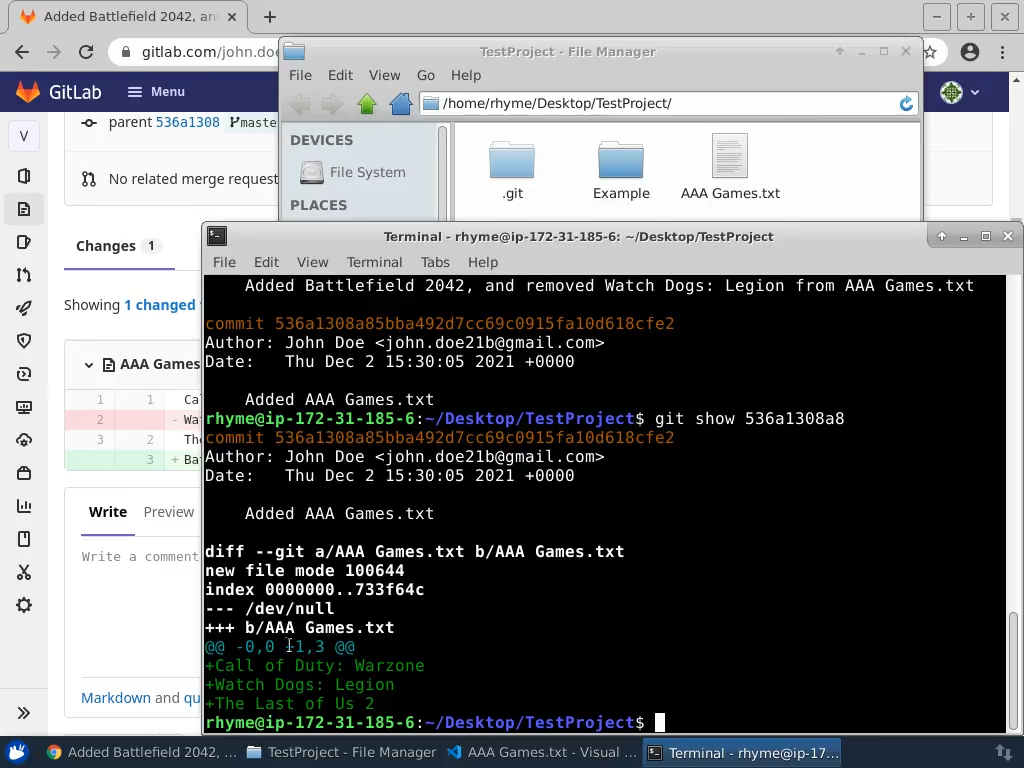
Task: Open Repository sidebar icon
Action: click(24, 209)
